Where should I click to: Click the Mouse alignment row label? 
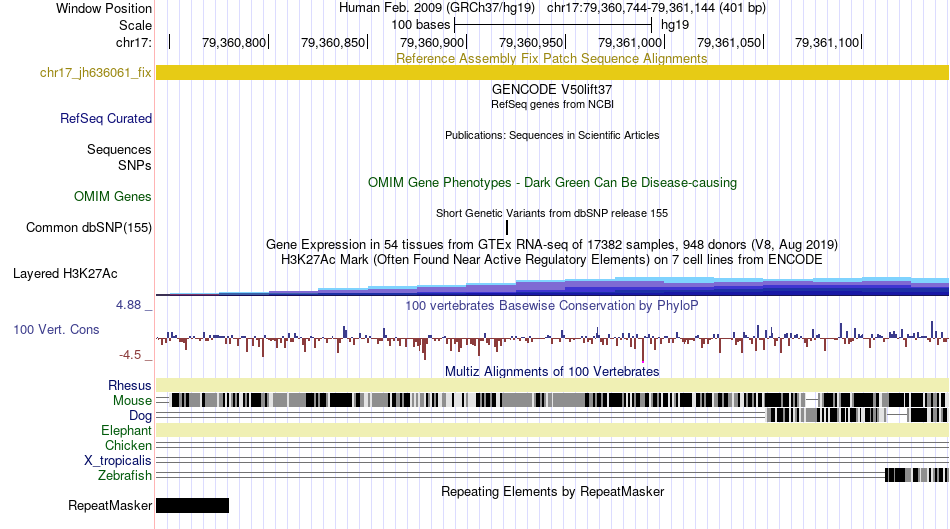click(x=132, y=401)
